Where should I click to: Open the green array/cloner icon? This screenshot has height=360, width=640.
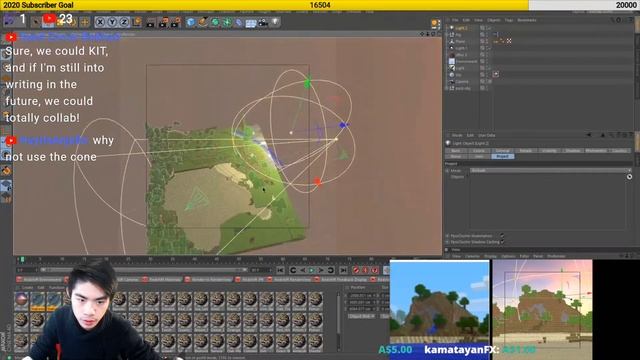coord(227,22)
